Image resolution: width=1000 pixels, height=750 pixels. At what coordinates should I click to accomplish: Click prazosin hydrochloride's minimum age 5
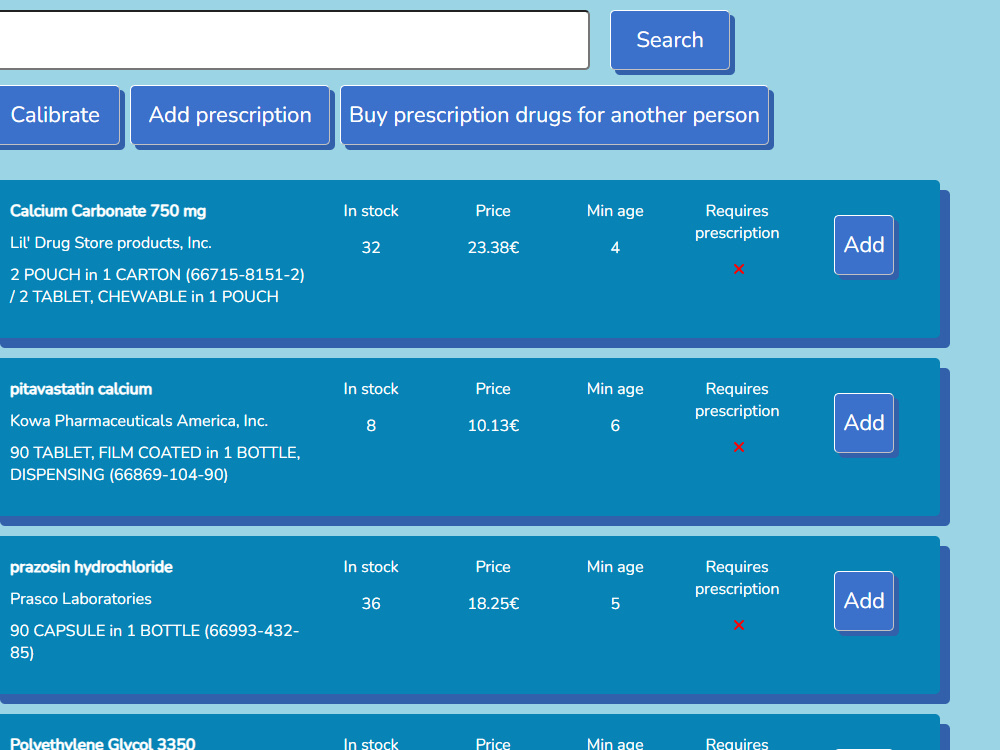[615, 603]
